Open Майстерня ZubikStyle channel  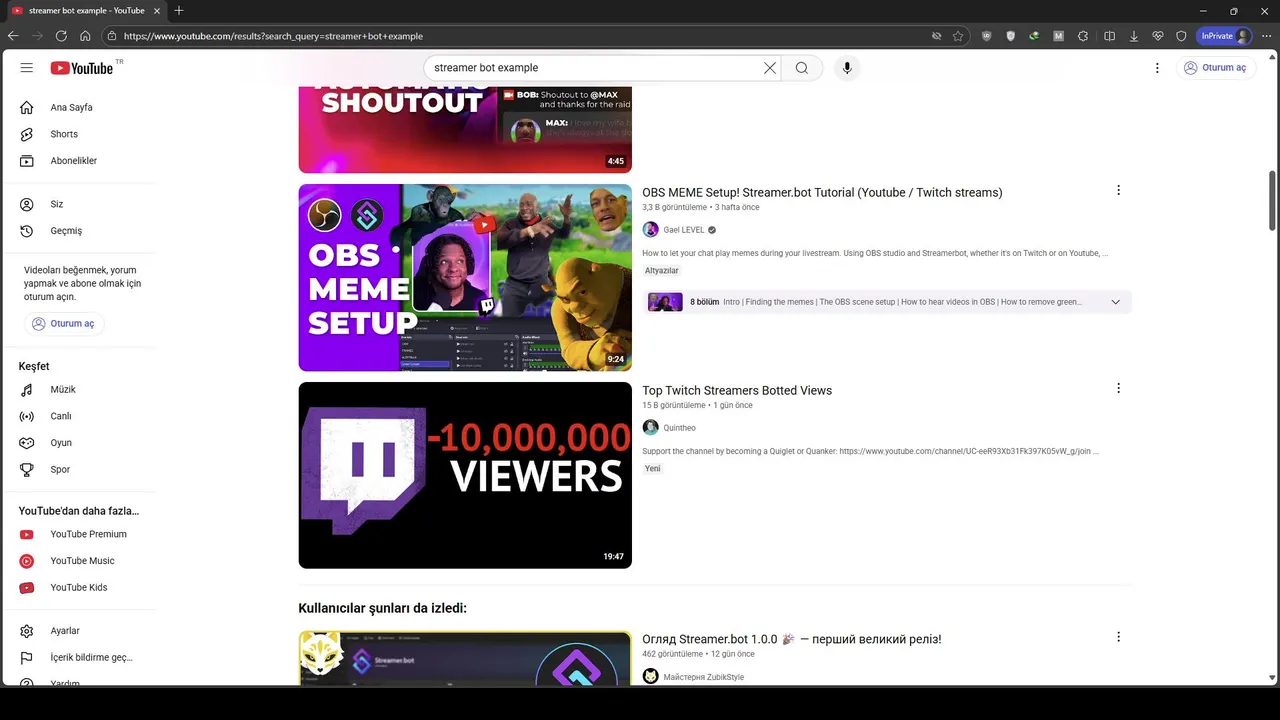point(703,677)
